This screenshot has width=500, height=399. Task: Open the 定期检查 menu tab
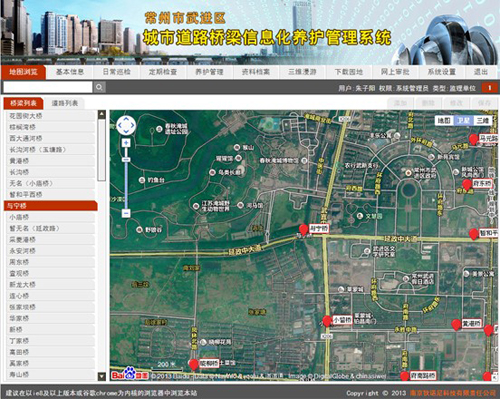pos(163,72)
